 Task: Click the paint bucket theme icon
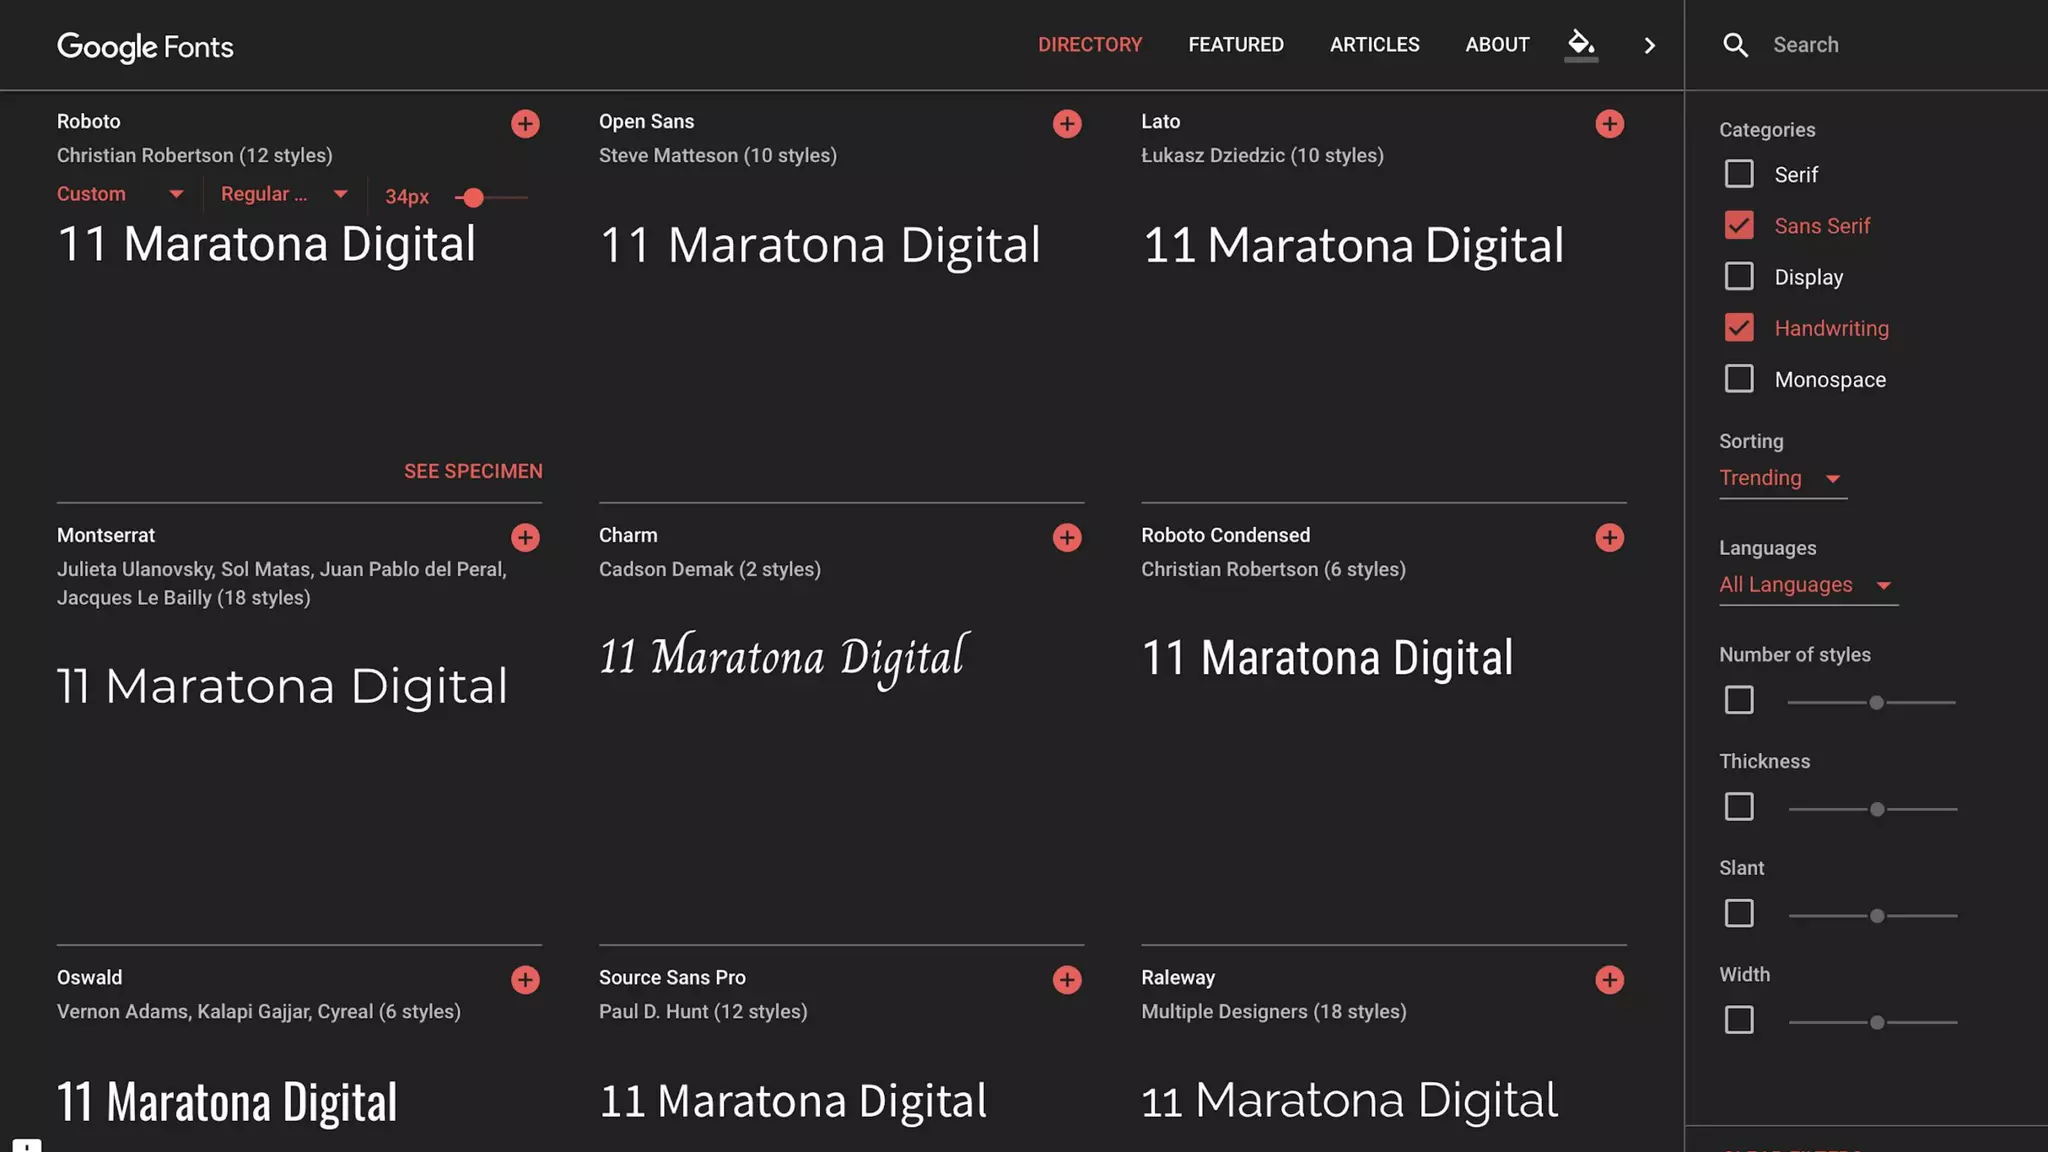[x=1581, y=44]
